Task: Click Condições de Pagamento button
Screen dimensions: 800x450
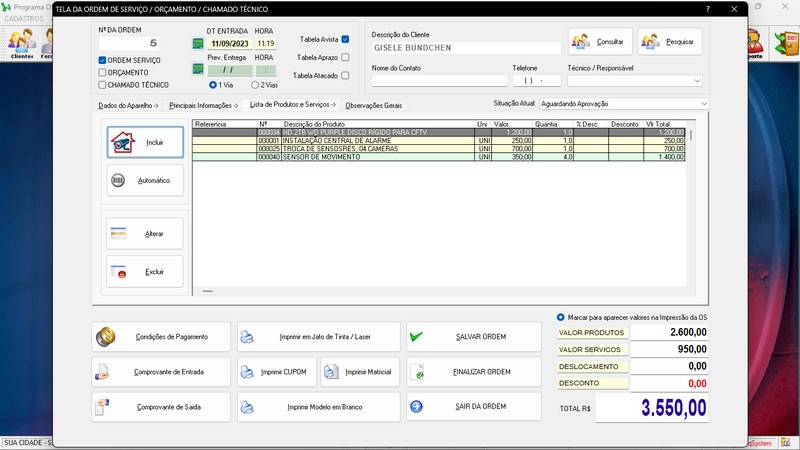Action: tap(161, 337)
